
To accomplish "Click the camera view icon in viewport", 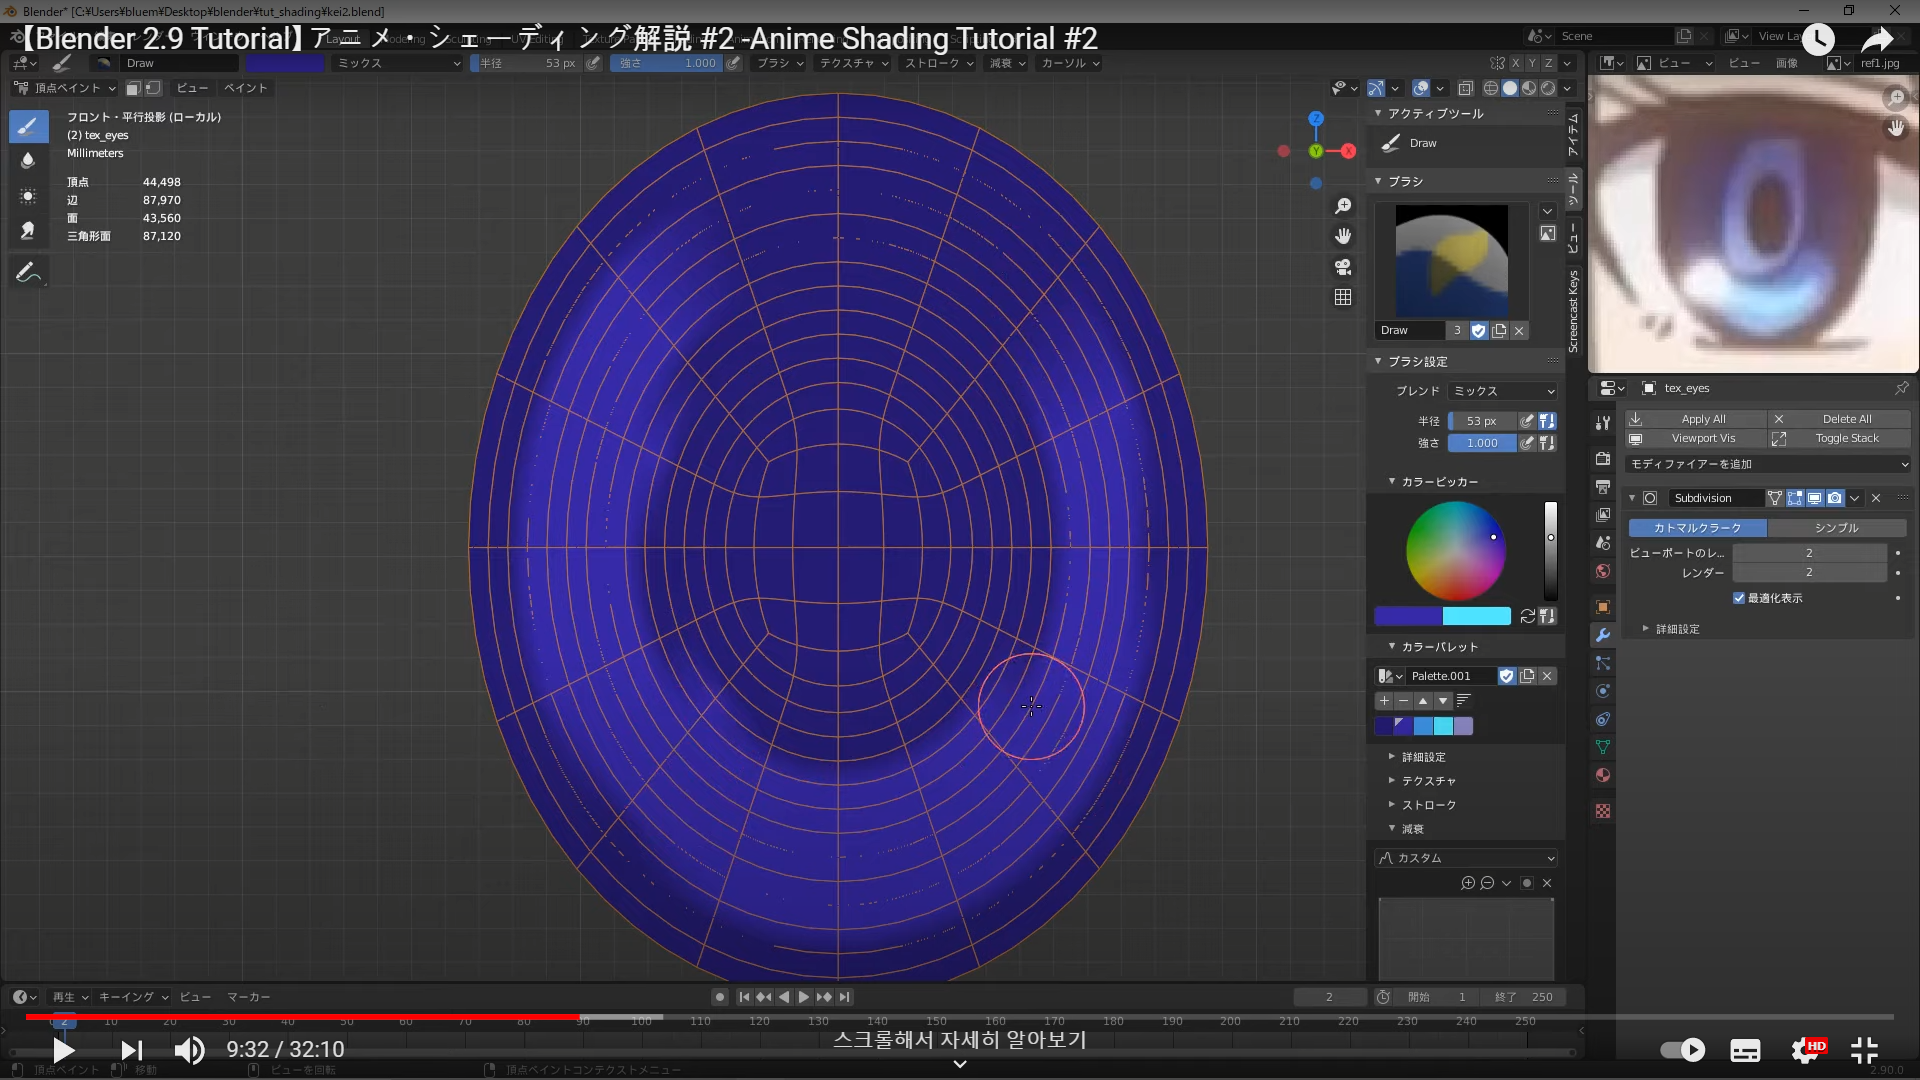I will point(1343,267).
